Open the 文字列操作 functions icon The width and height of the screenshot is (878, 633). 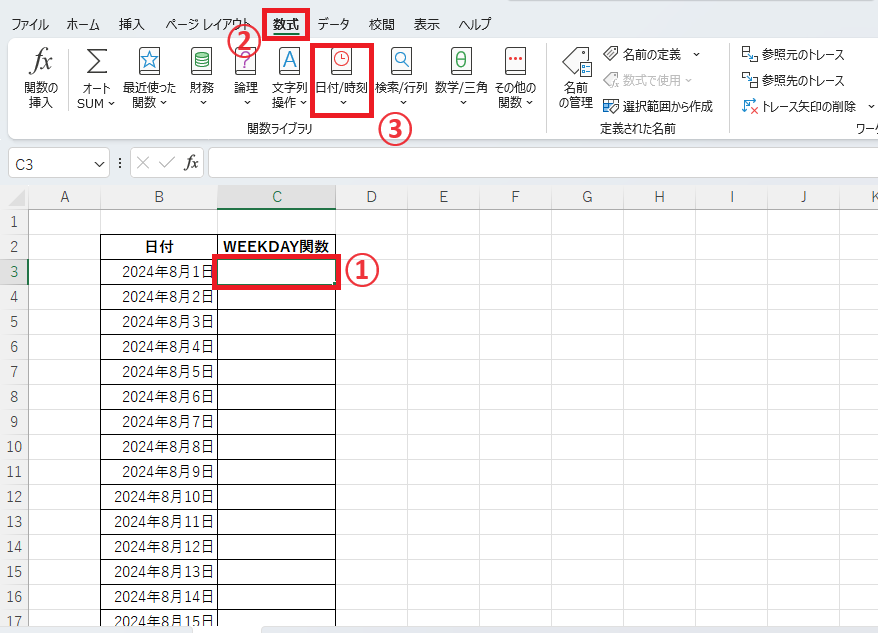pyautogui.click(x=289, y=61)
